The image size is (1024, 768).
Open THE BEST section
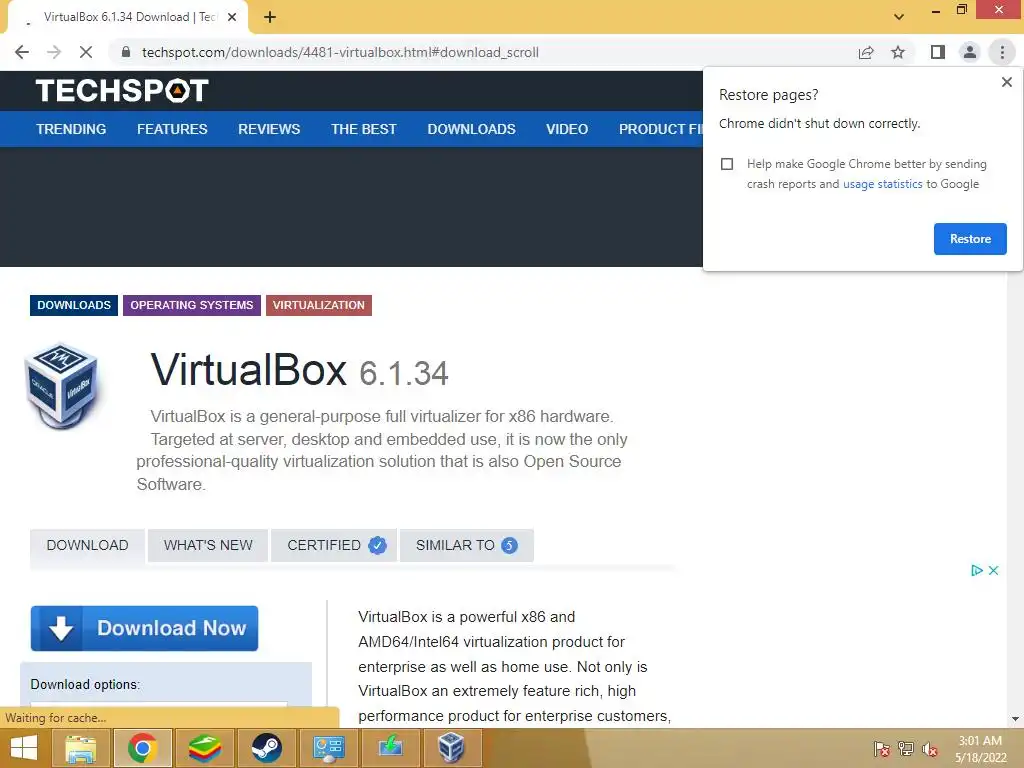364,129
